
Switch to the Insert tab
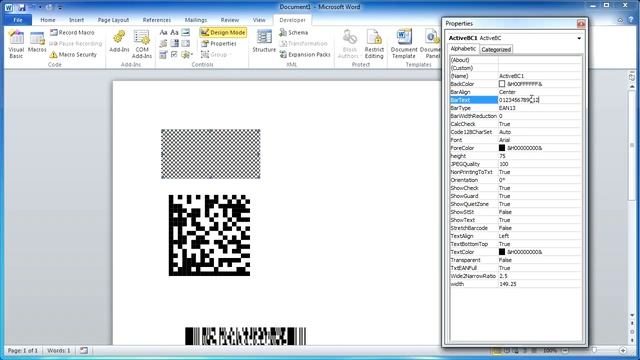coord(76,20)
